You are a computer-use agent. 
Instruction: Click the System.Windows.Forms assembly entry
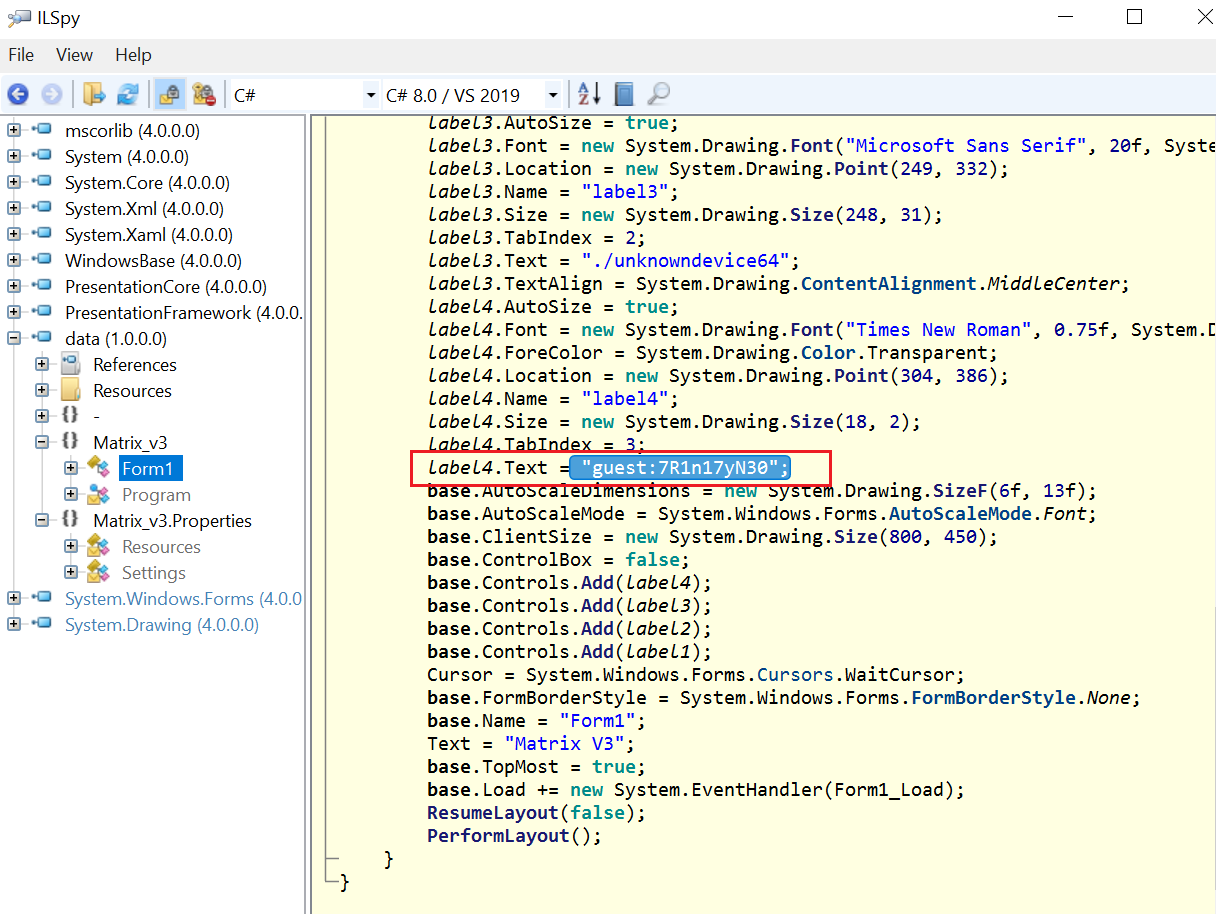coord(182,599)
